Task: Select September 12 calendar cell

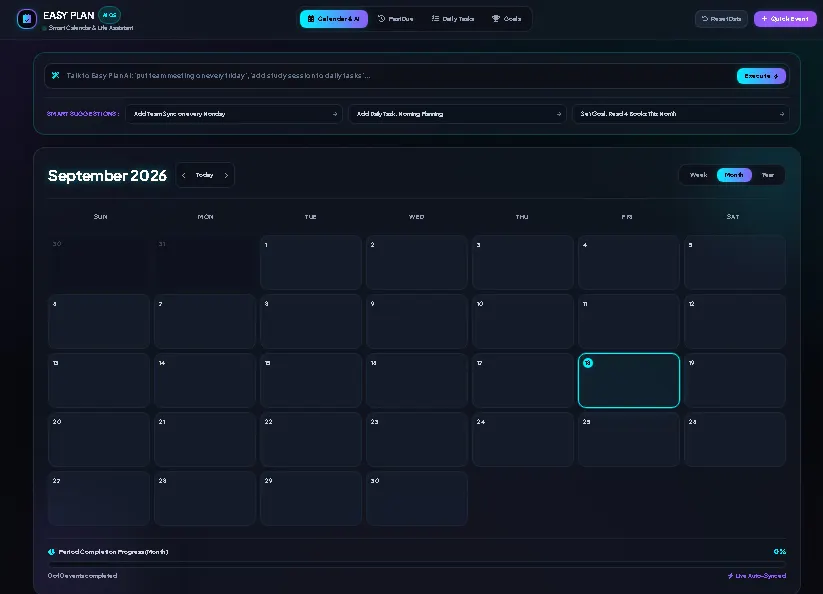Action: tap(735, 322)
